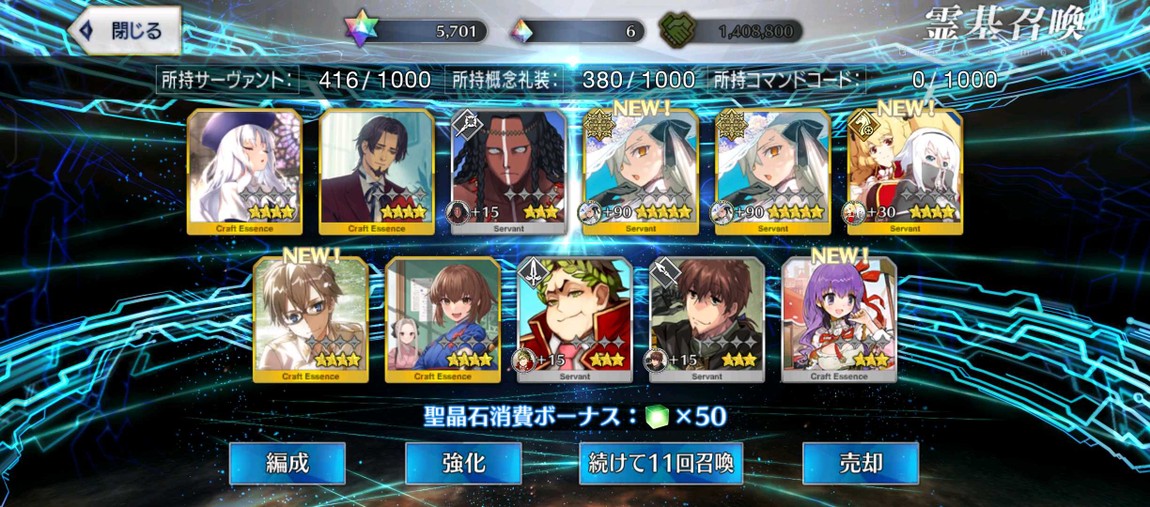Click the rainbow Saint Quartz star icon
Viewport: 1150px width, 507px height.
coord(359,30)
